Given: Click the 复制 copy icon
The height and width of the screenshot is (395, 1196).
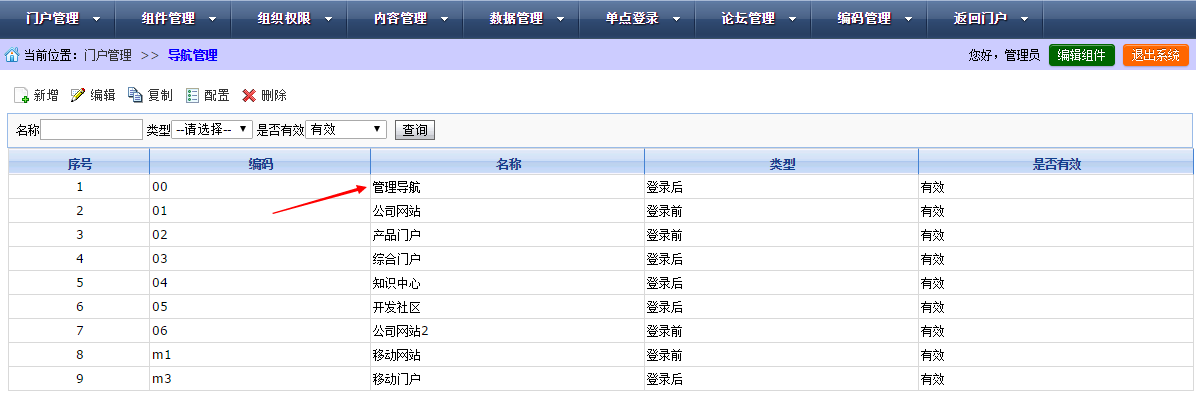Looking at the screenshot, I should click(x=135, y=95).
